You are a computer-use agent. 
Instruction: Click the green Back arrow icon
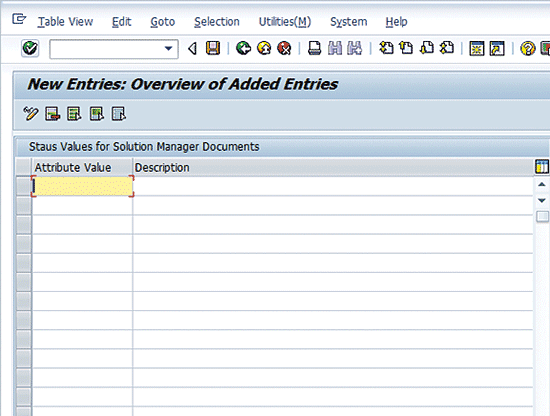(243, 48)
